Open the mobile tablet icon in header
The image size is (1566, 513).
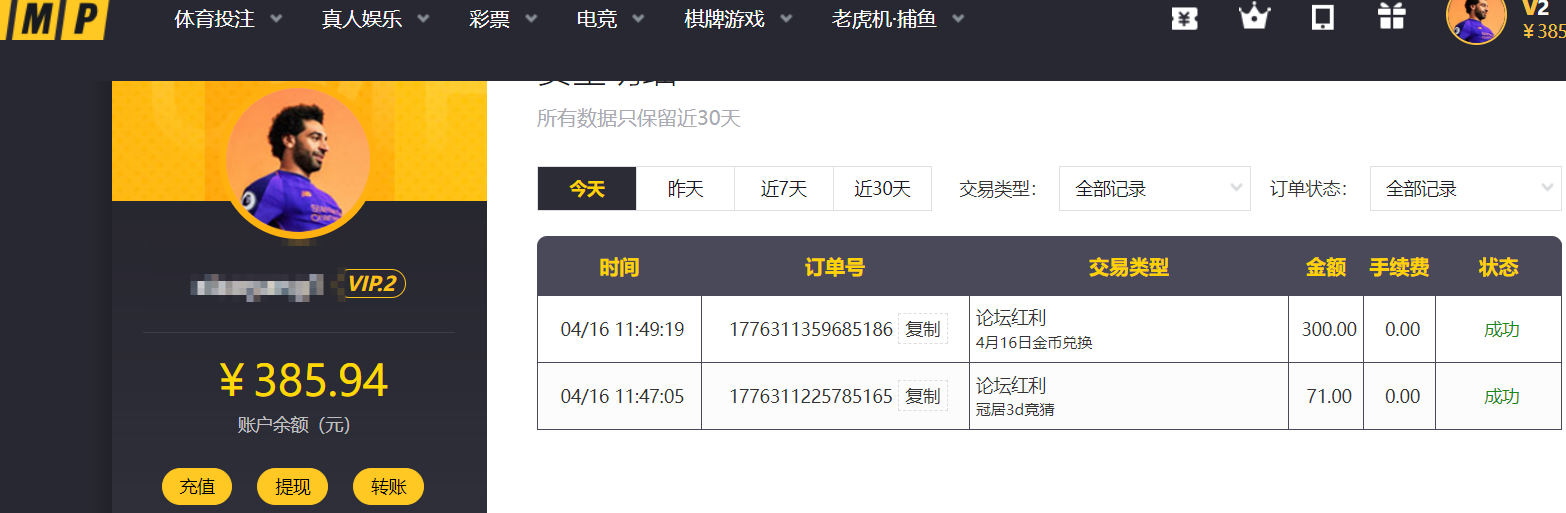point(1323,18)
